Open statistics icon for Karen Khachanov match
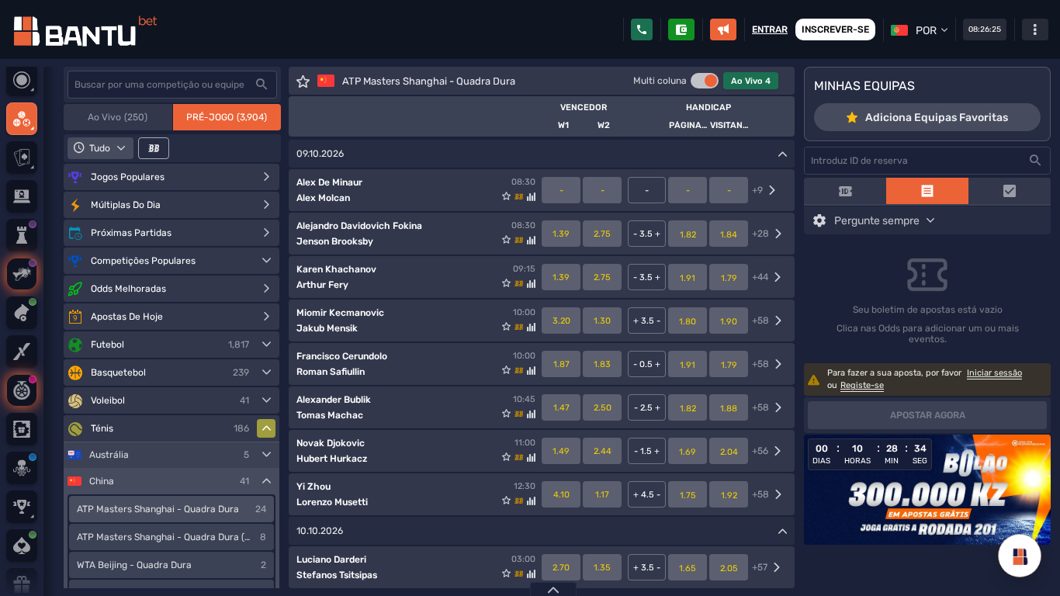1060x596 pixels. 531,284
